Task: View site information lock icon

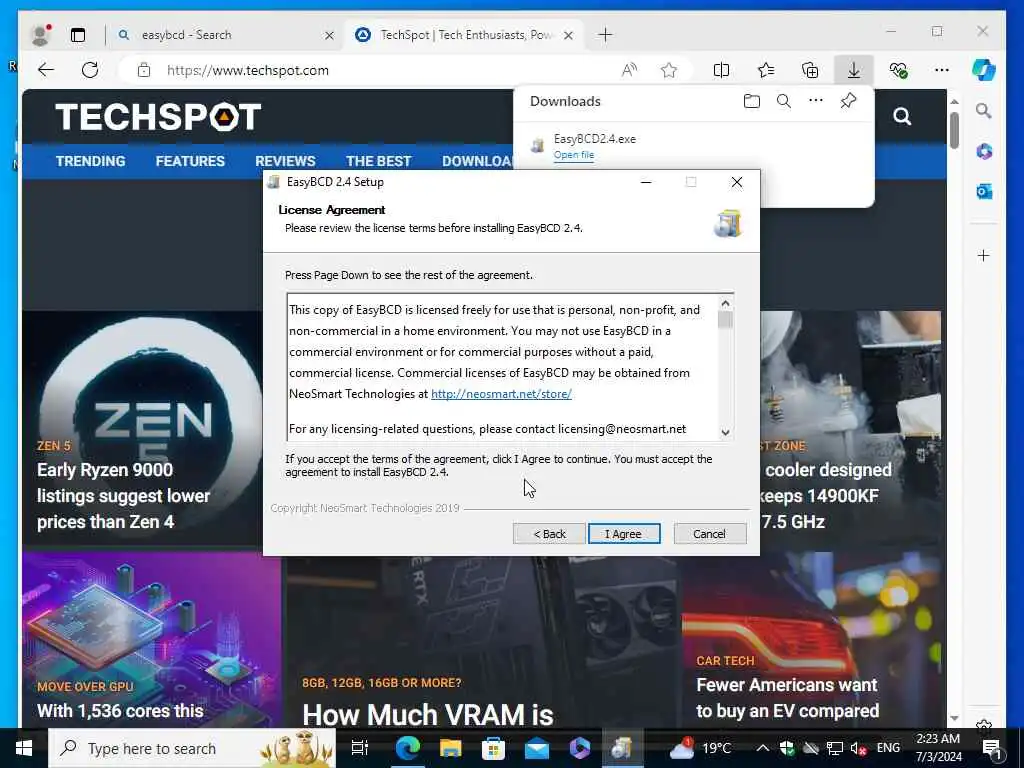Action: 144,70
